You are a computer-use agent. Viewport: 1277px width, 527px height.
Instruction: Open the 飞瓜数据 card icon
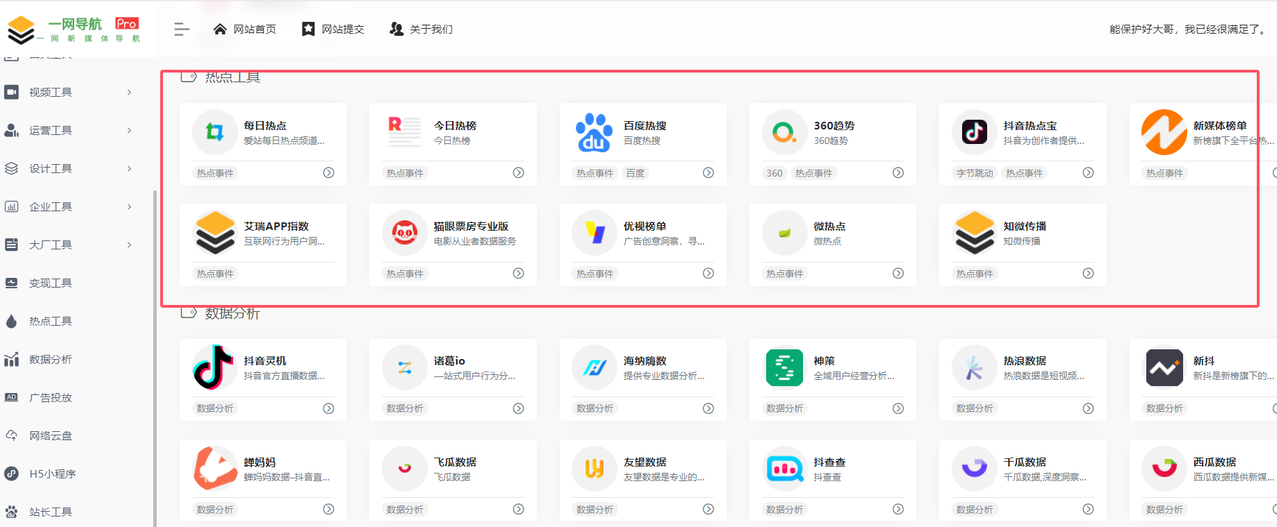[404, 469]
